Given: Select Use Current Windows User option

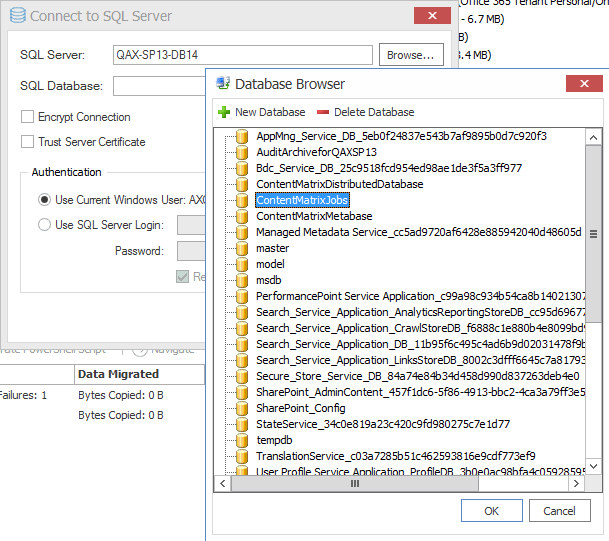Looking at the screenshot, I should click(44, 200).
